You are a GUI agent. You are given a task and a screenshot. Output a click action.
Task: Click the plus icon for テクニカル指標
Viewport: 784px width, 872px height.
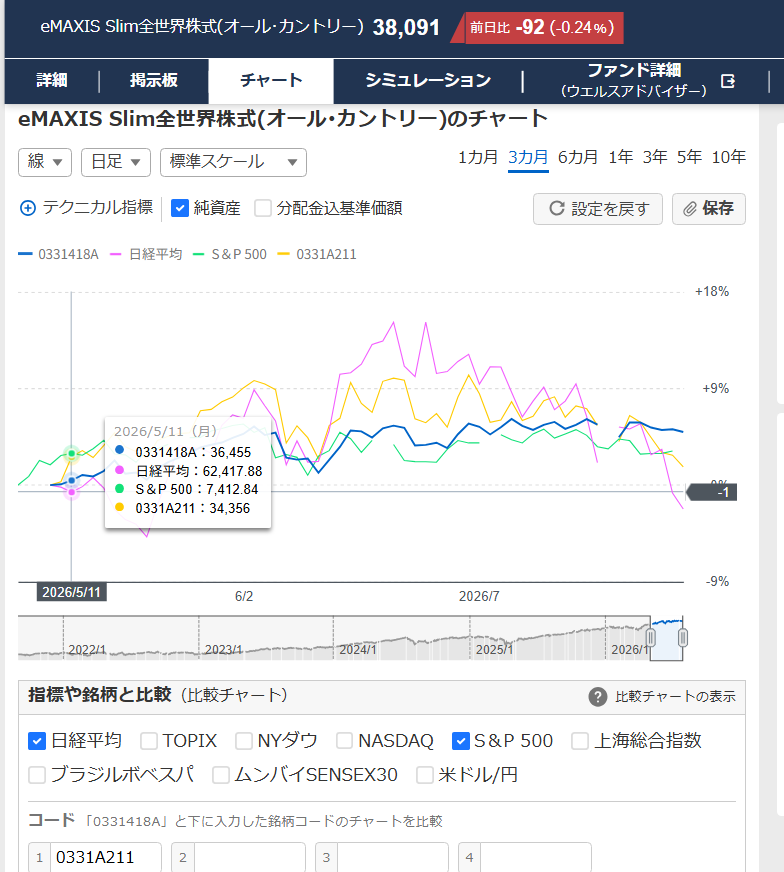(28, 208)
